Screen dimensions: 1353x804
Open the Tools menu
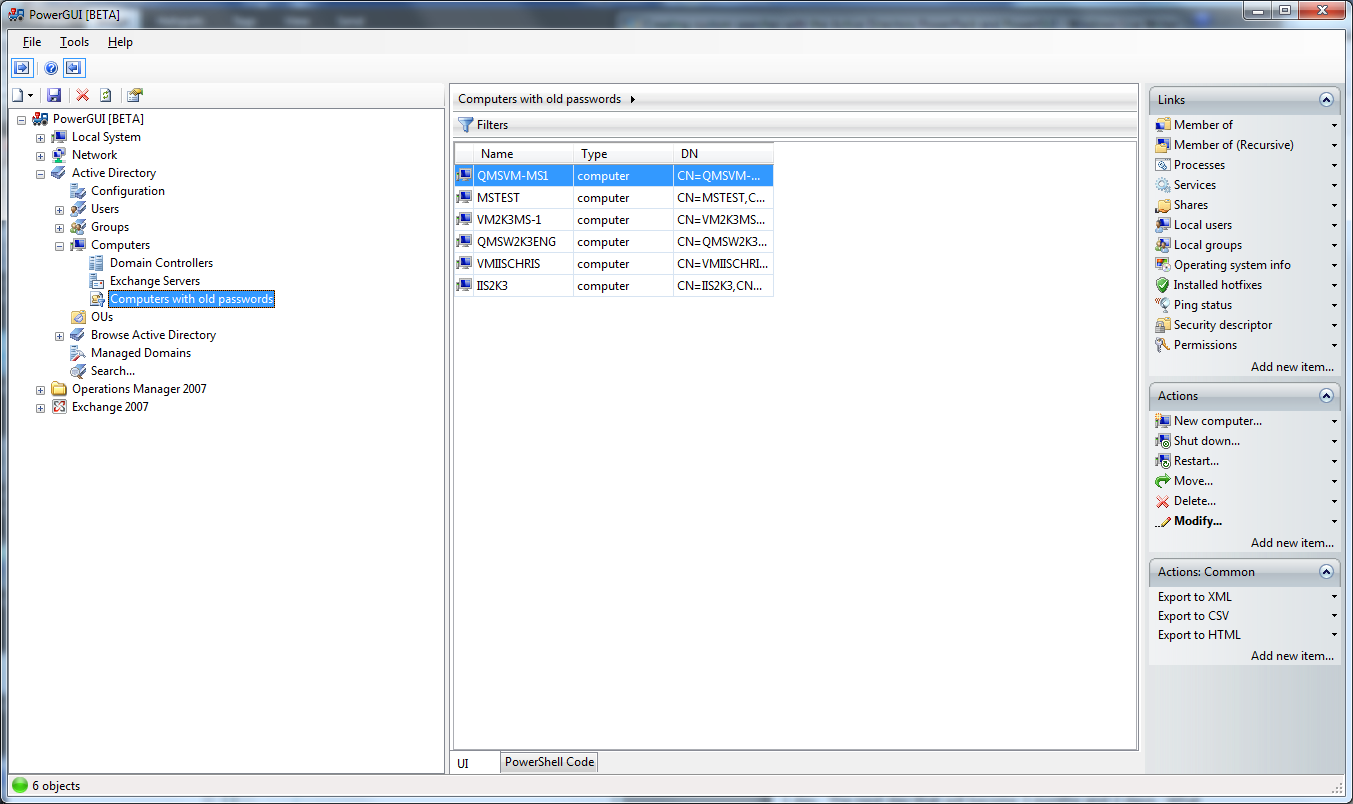(74, 42)
